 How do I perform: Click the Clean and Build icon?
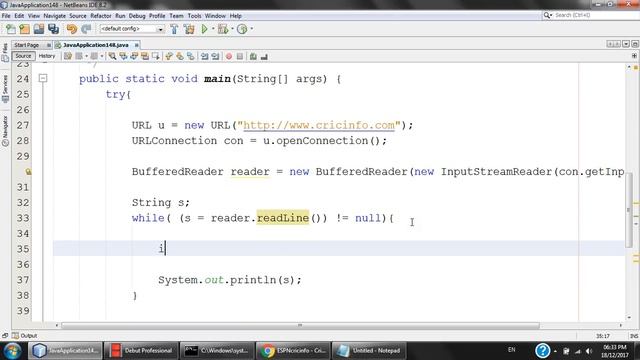click(189, 29)
